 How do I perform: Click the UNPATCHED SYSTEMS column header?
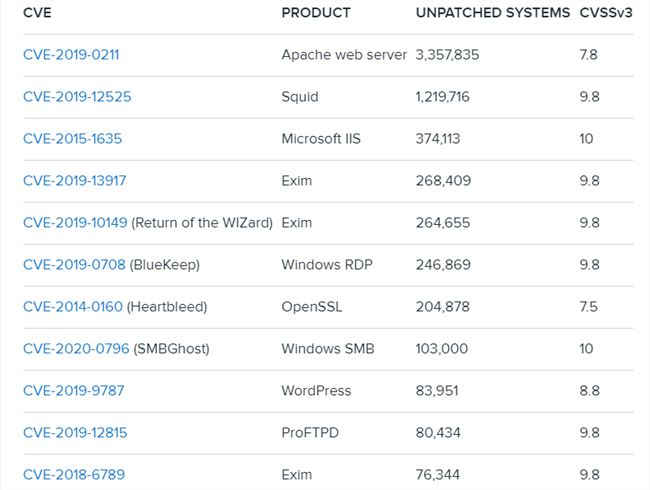click(x=493, y=13)
